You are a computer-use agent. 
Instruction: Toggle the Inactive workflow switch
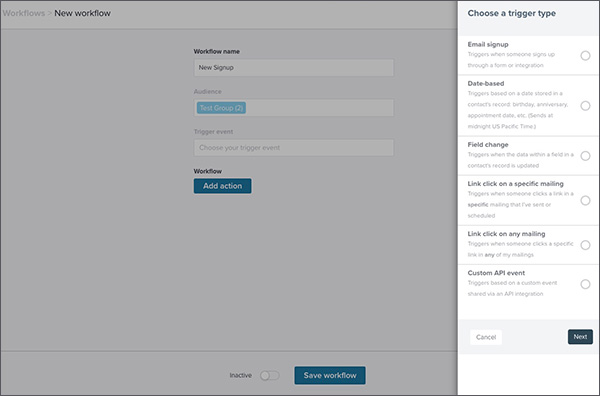(269, 376)
